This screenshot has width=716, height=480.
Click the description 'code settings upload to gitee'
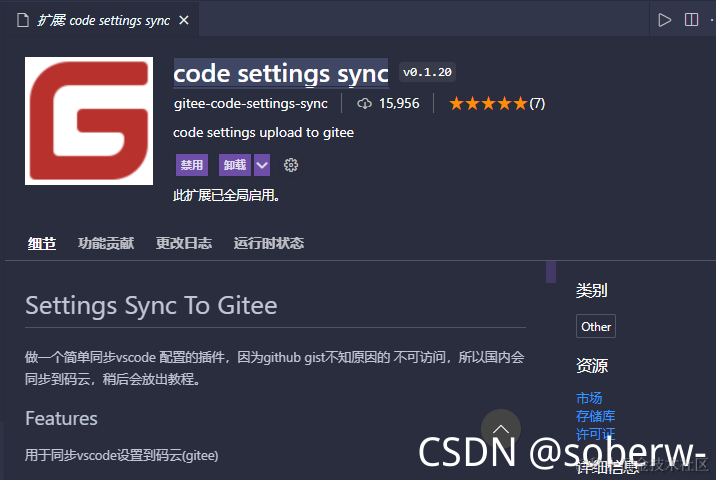(263, 132)
